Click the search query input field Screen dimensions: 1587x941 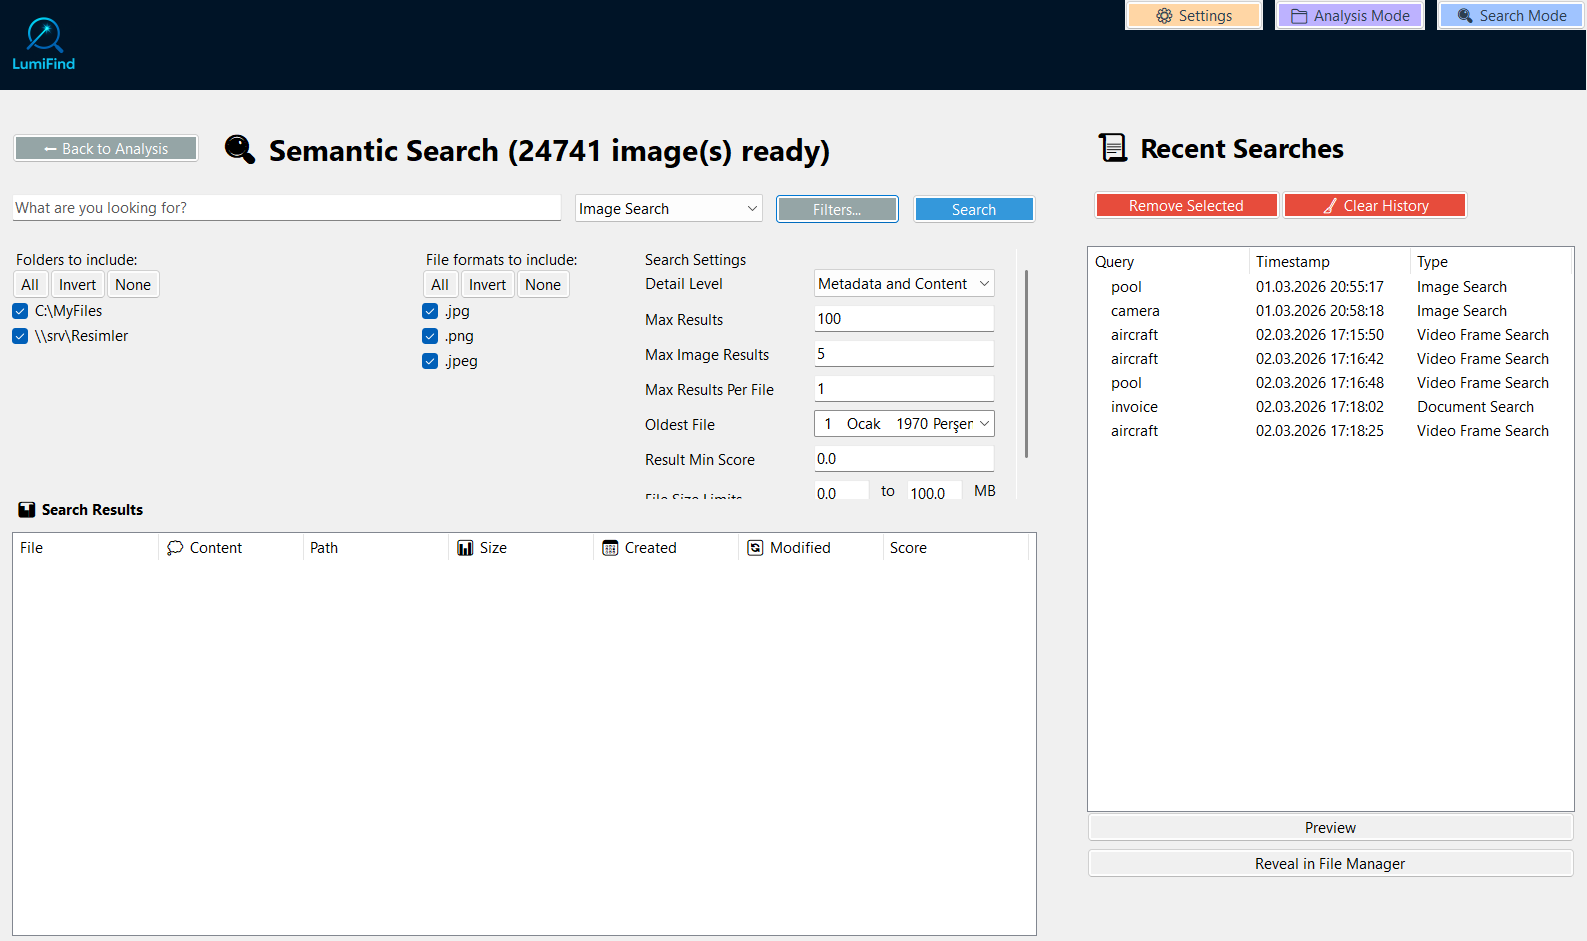(287, 208)
